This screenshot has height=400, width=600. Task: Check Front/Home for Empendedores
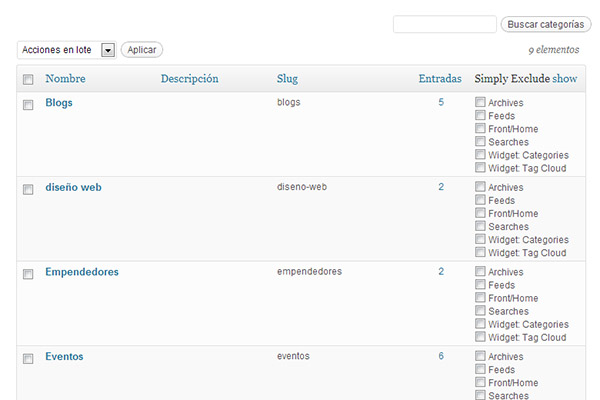pyautogui.click(x=480, y=297)
